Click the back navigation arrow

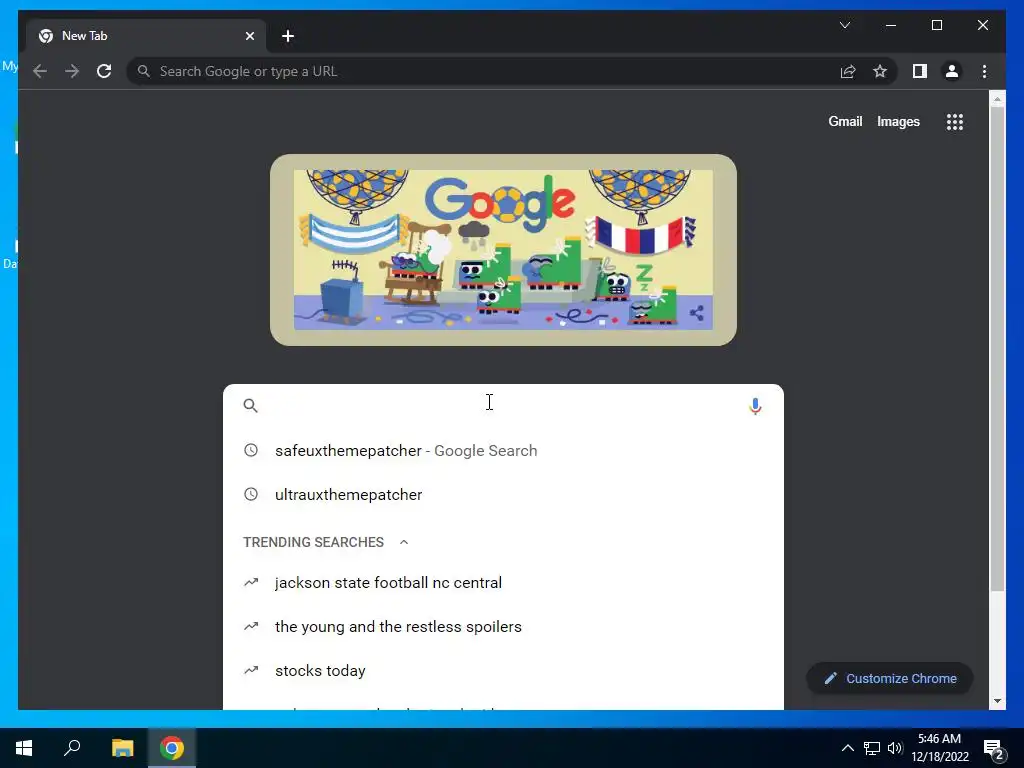point(40,71)
